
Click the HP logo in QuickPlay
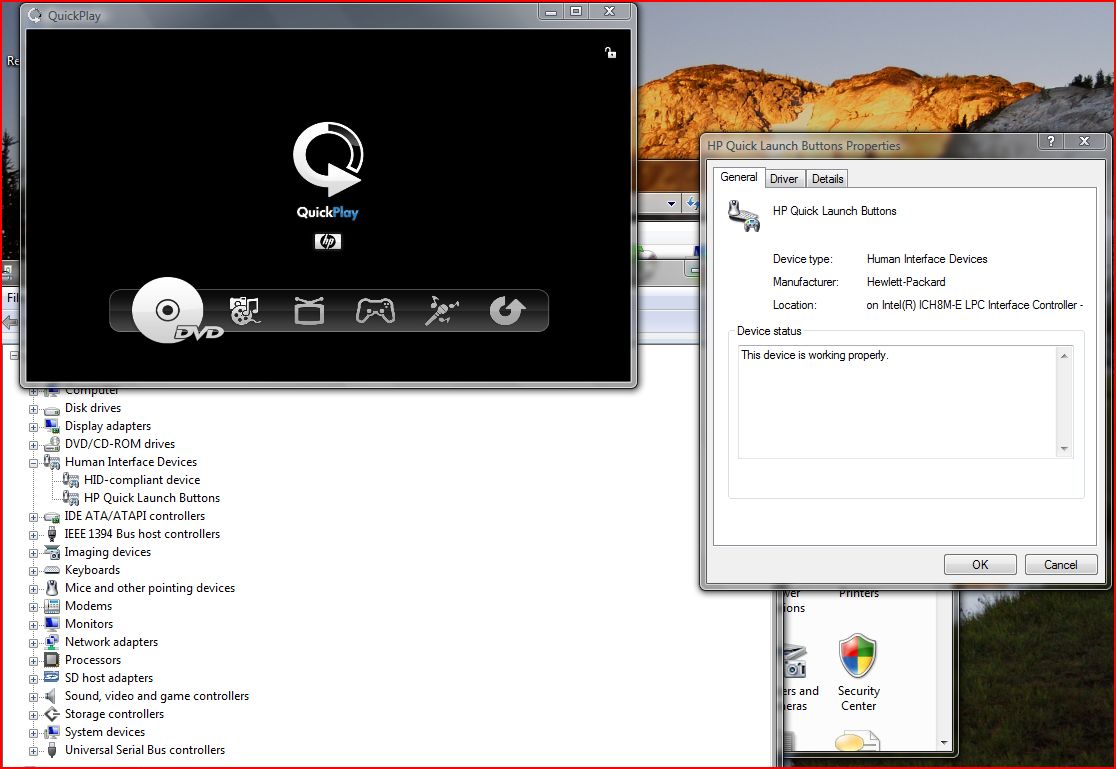(328, 241)
